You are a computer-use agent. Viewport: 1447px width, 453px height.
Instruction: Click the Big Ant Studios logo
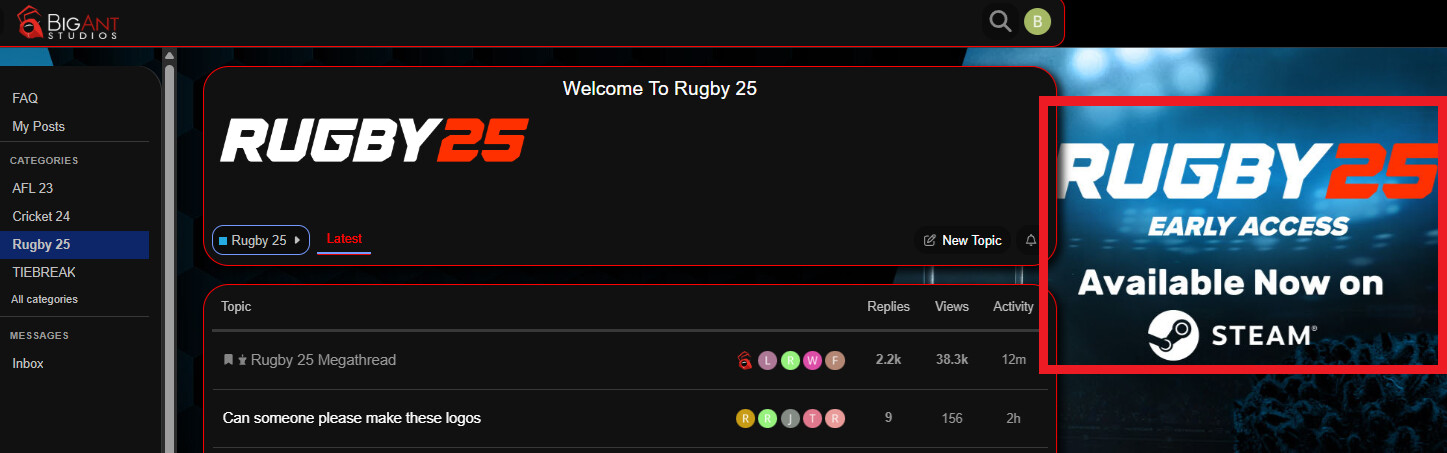[x=68, y=22]
